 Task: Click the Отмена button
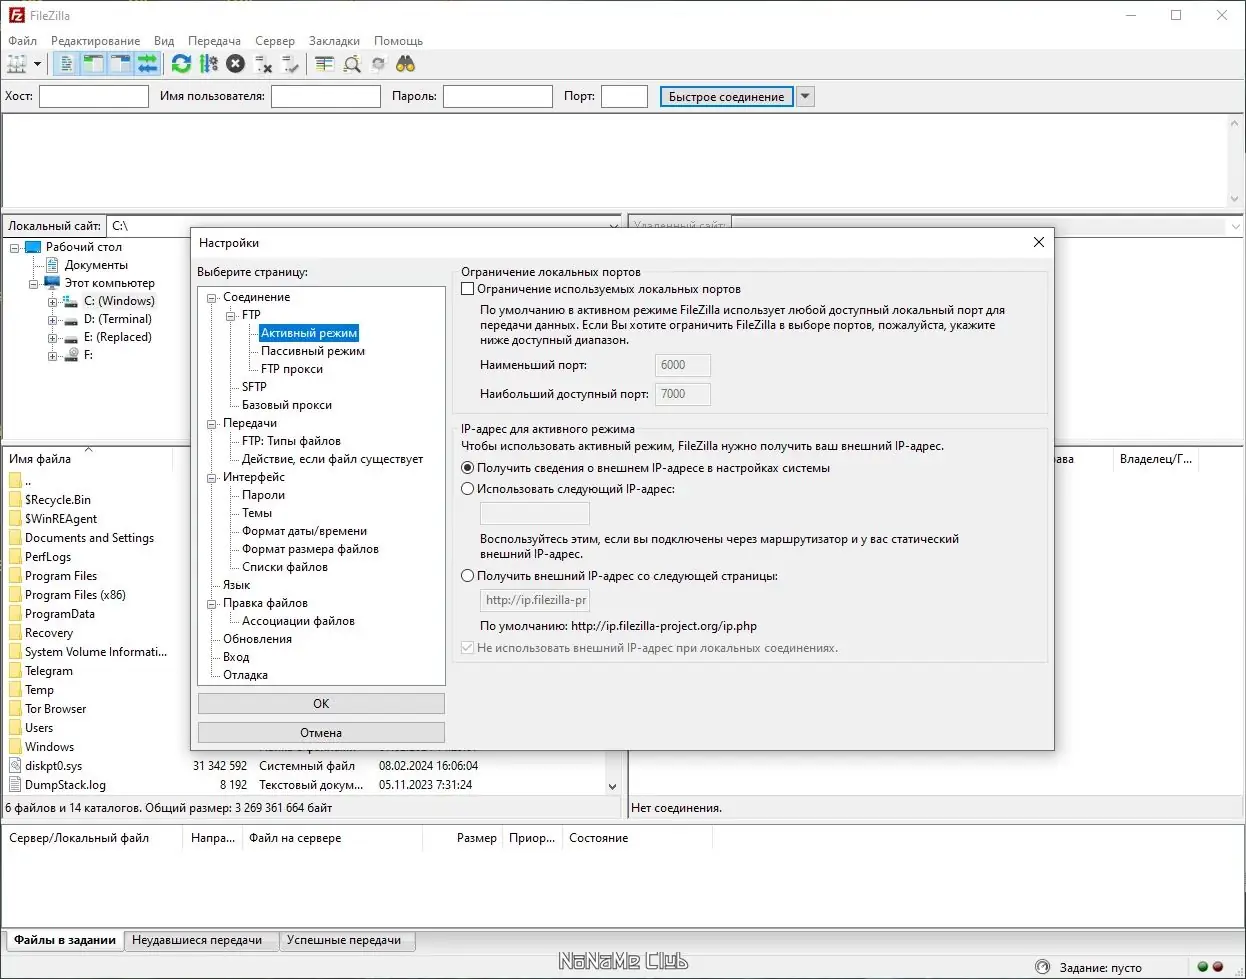321,733
